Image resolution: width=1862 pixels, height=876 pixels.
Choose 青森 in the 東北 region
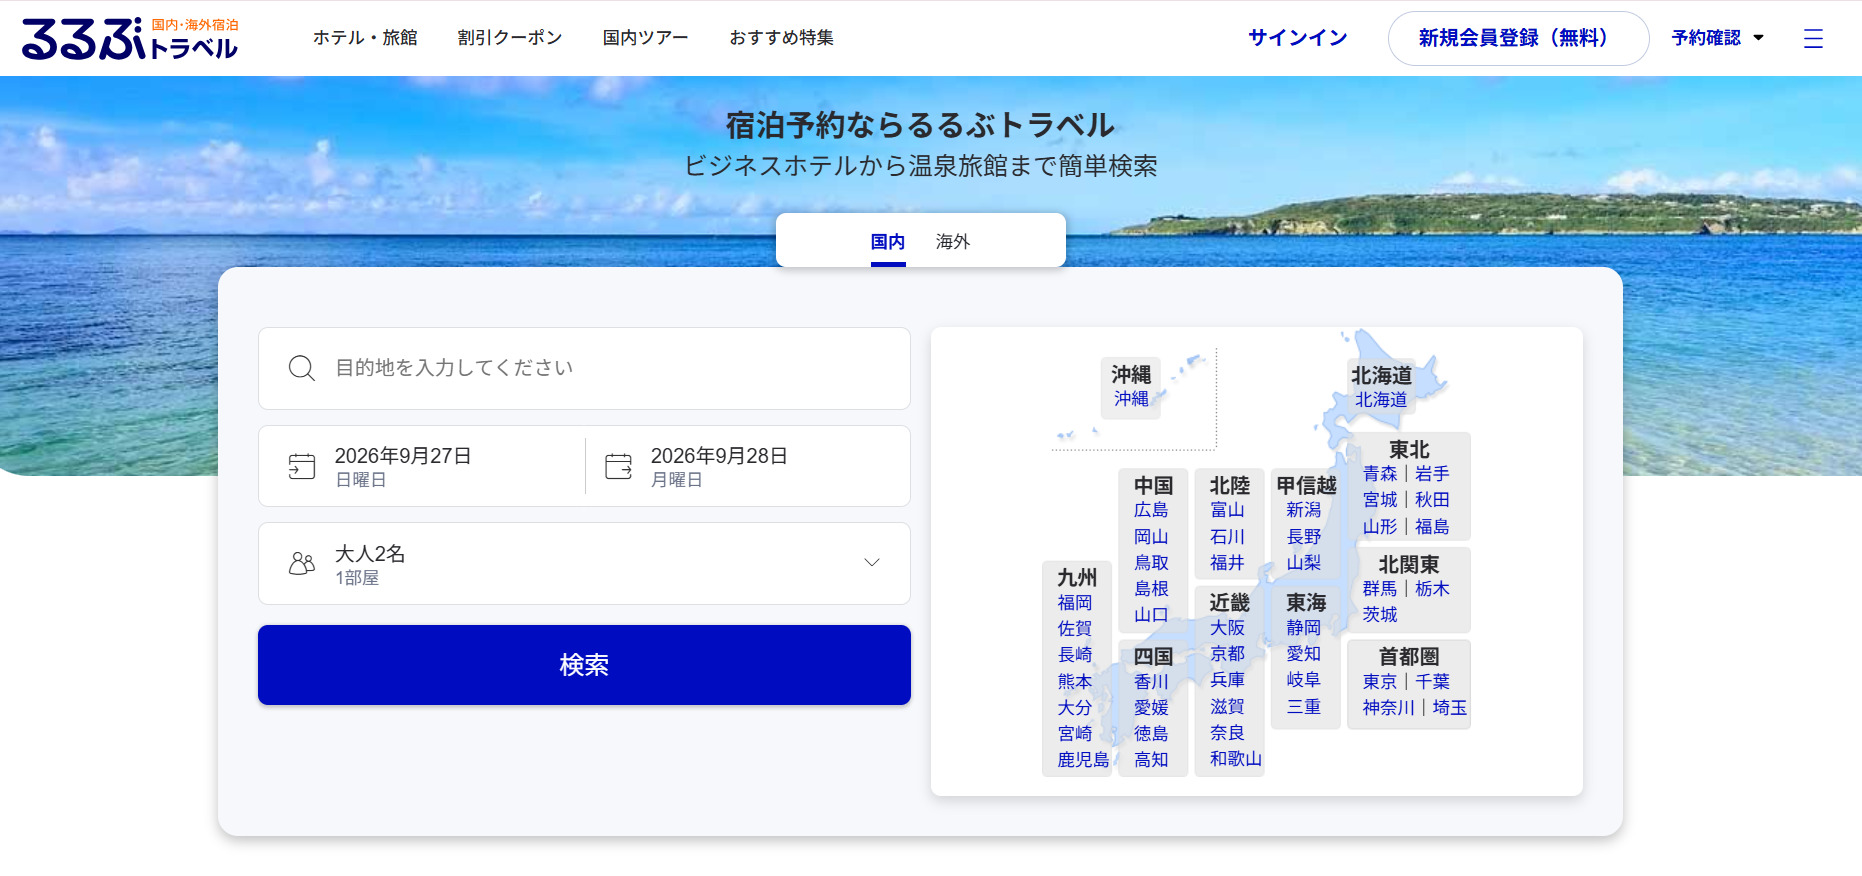click(x=1380, y=474)
